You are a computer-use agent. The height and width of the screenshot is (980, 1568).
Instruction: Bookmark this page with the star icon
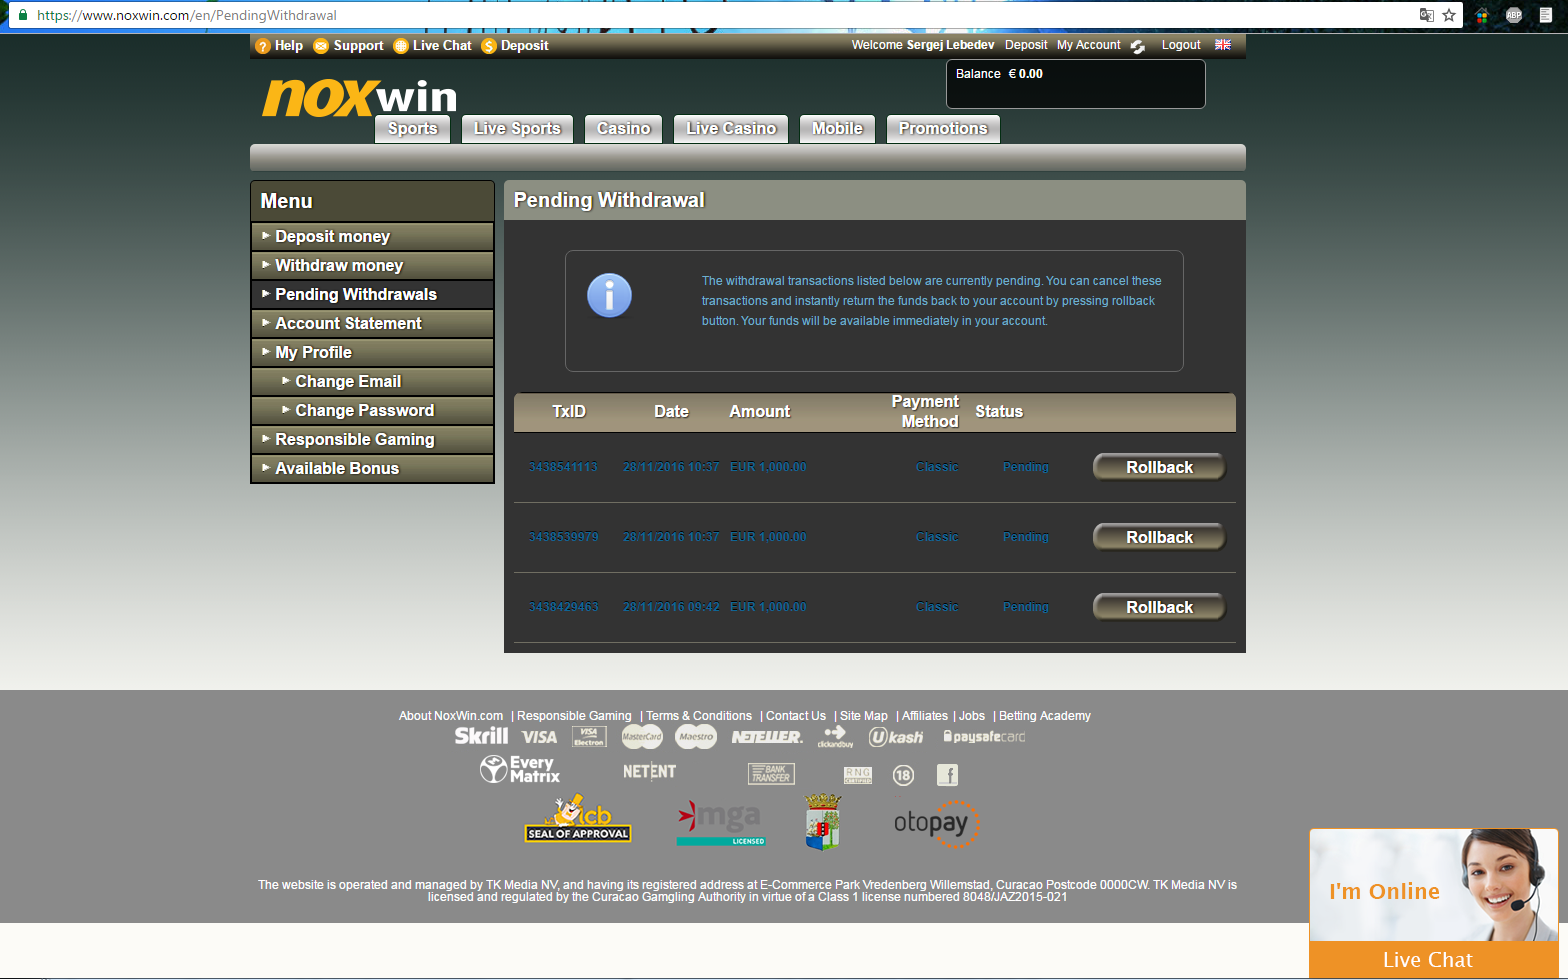click(1449, 15)
